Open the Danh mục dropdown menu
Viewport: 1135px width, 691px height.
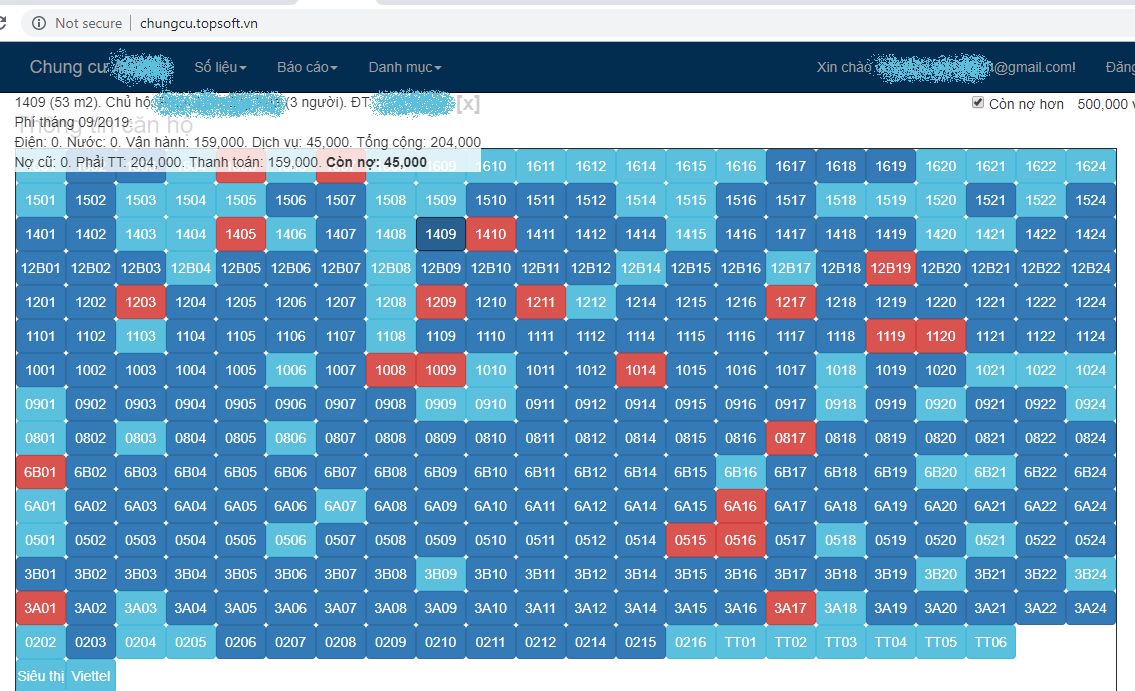[x=405, y=67]
